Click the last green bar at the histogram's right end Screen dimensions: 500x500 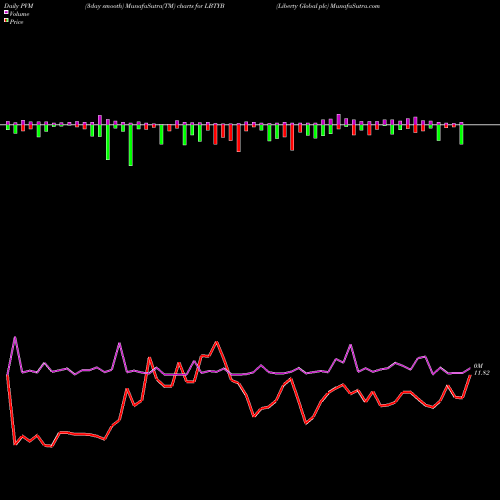(x=461, y=134)
